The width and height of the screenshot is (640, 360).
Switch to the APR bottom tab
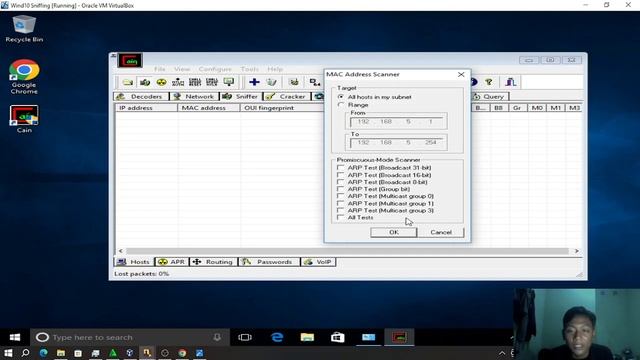click(x=172, y=262)
